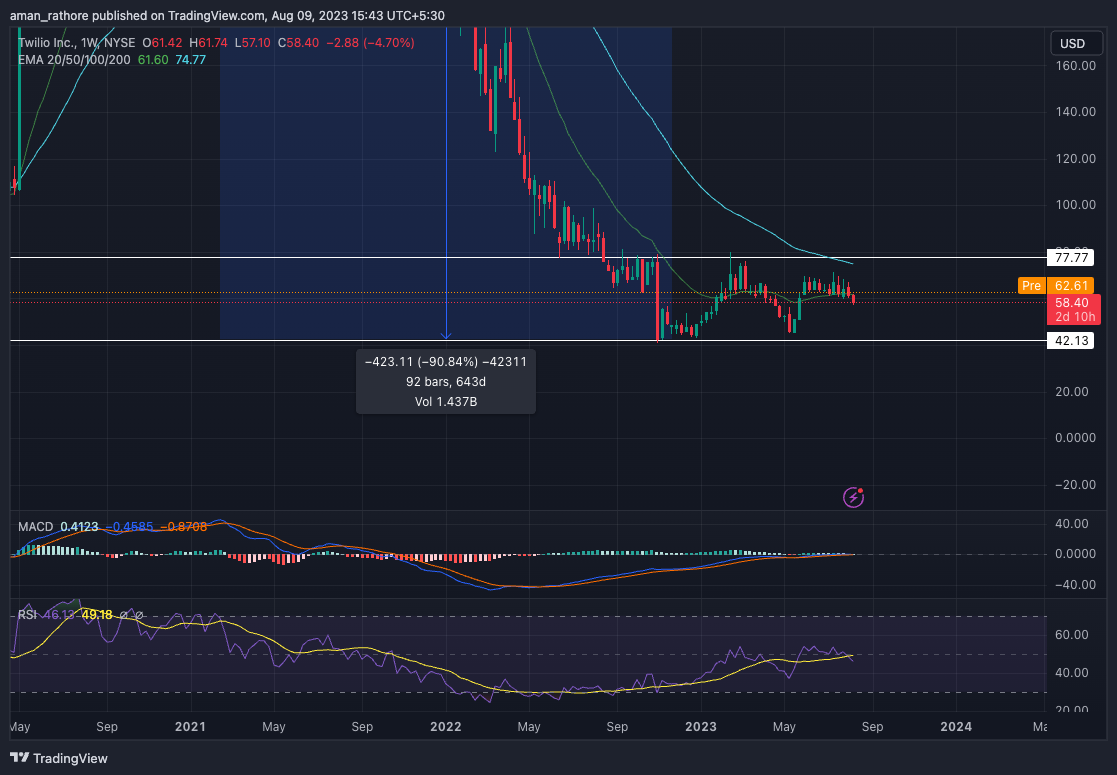The height and width of the screenshot is (775, 1117).
Task: Click the RSI moving average value 49.18
Action: [97, 615]
